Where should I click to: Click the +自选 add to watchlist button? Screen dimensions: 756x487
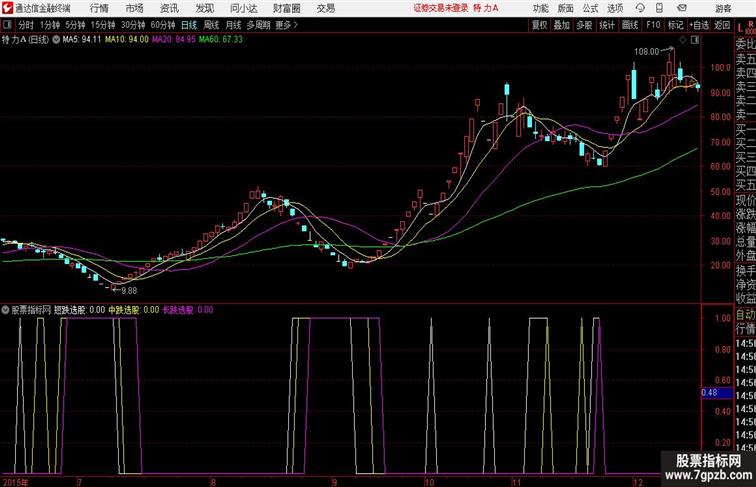(699, 25)
